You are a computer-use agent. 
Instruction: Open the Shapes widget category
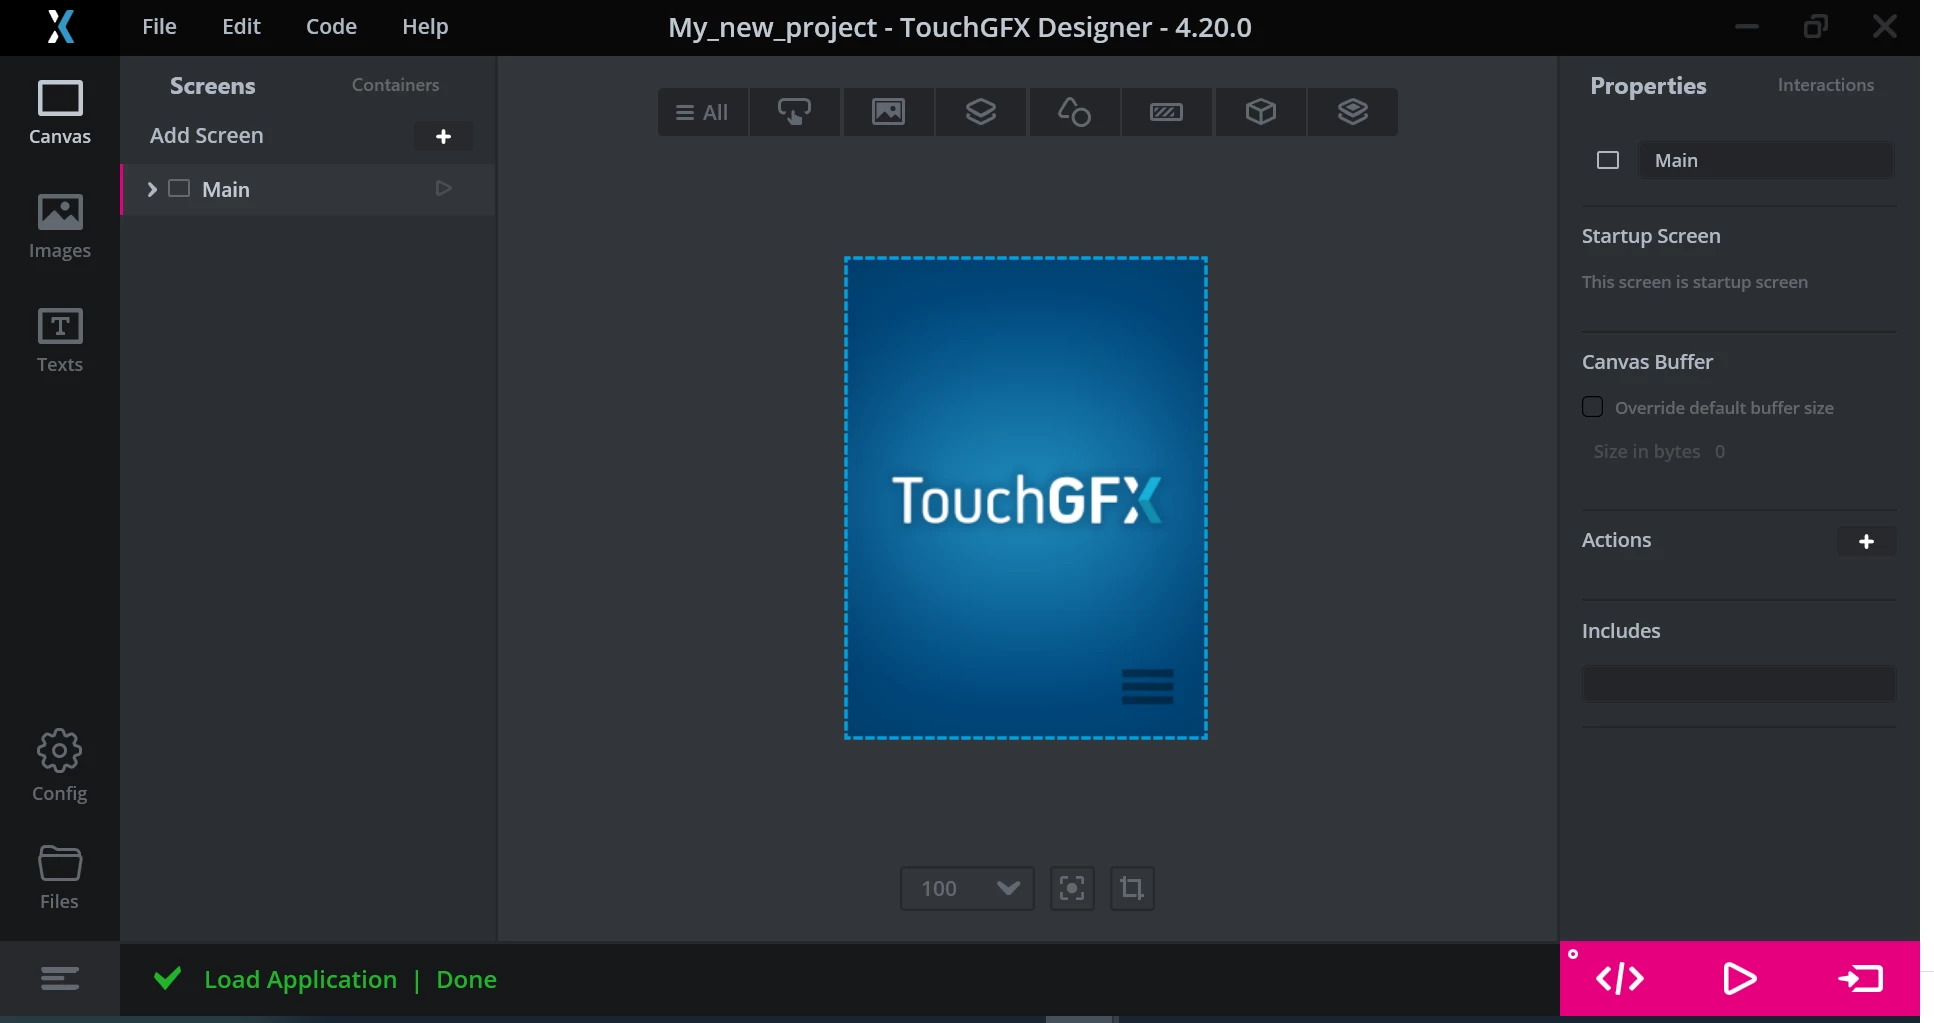pyautogui.click(x=1074, y=112)
